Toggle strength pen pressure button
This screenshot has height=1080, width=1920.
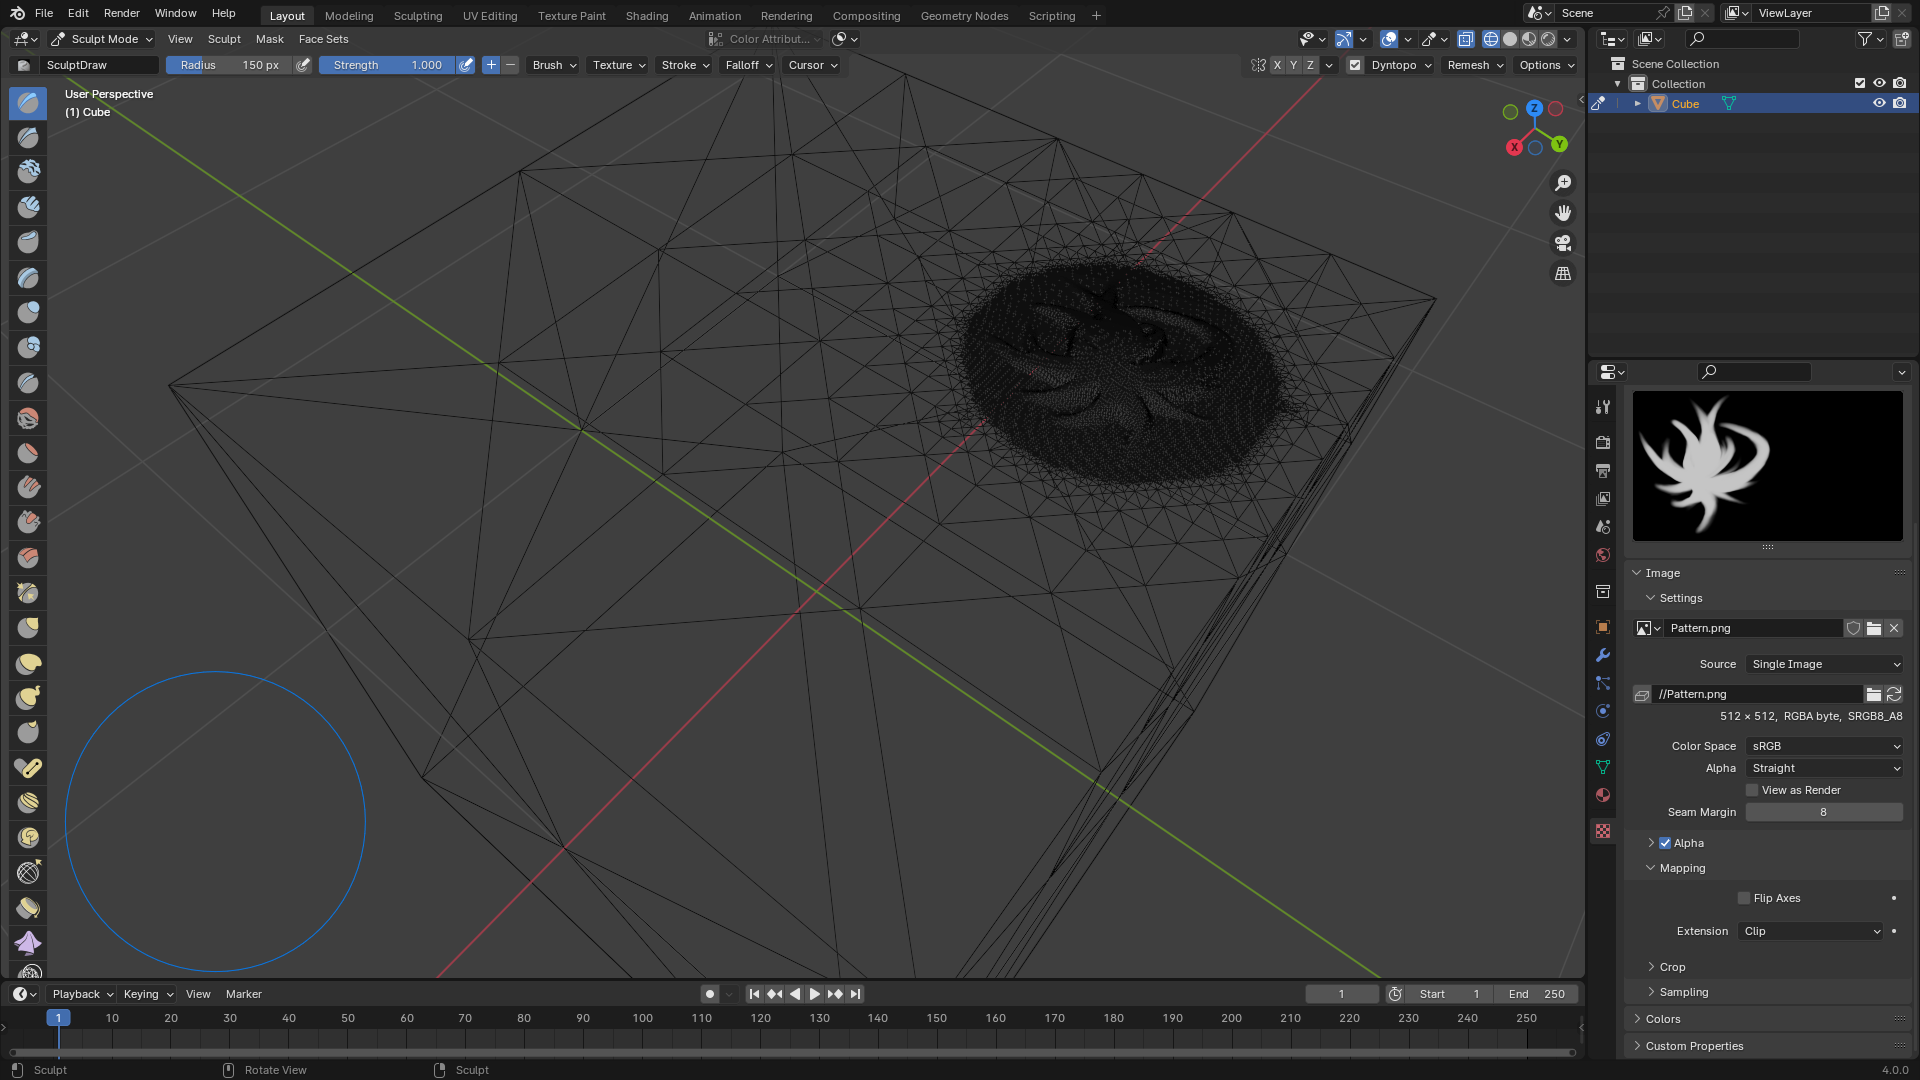click(466, 65)
